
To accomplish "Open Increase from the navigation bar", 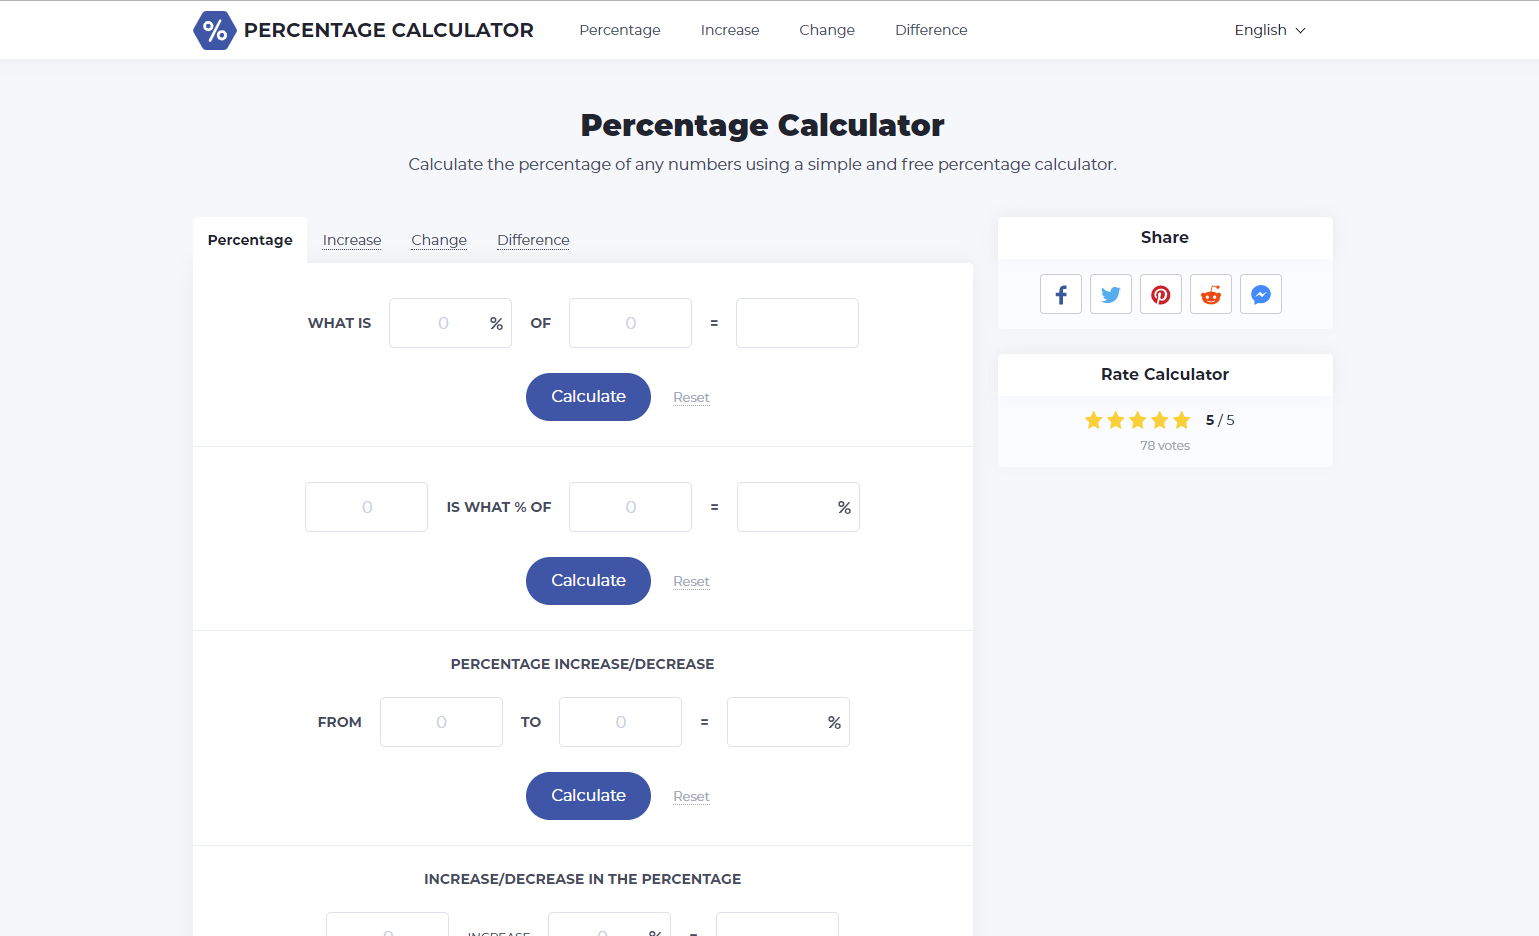I will click(729, 30).
